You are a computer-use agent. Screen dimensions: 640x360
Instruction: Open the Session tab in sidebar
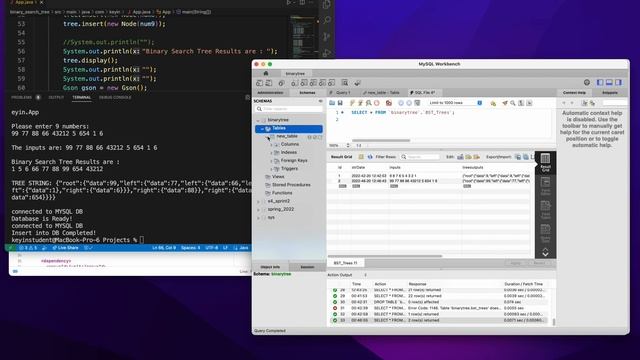pyautogui.click(x=307, y=267)
